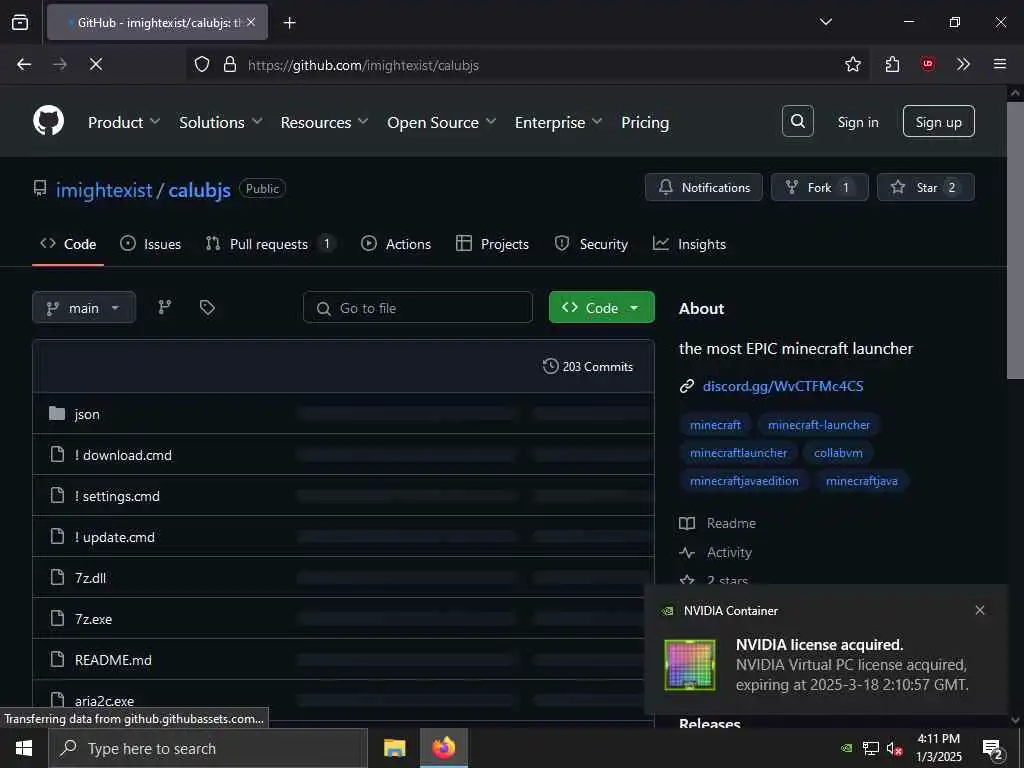
Task: Expand the Product menu
Action: [x=123, y=122]
